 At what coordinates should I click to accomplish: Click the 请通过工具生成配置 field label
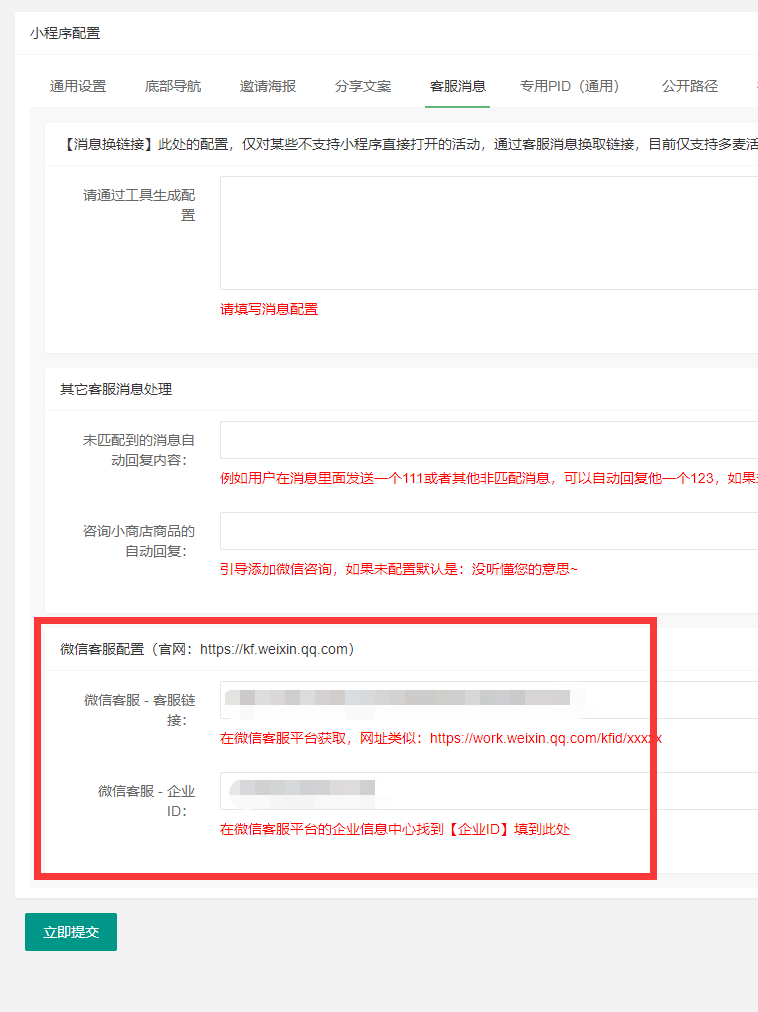click(139, 205)
